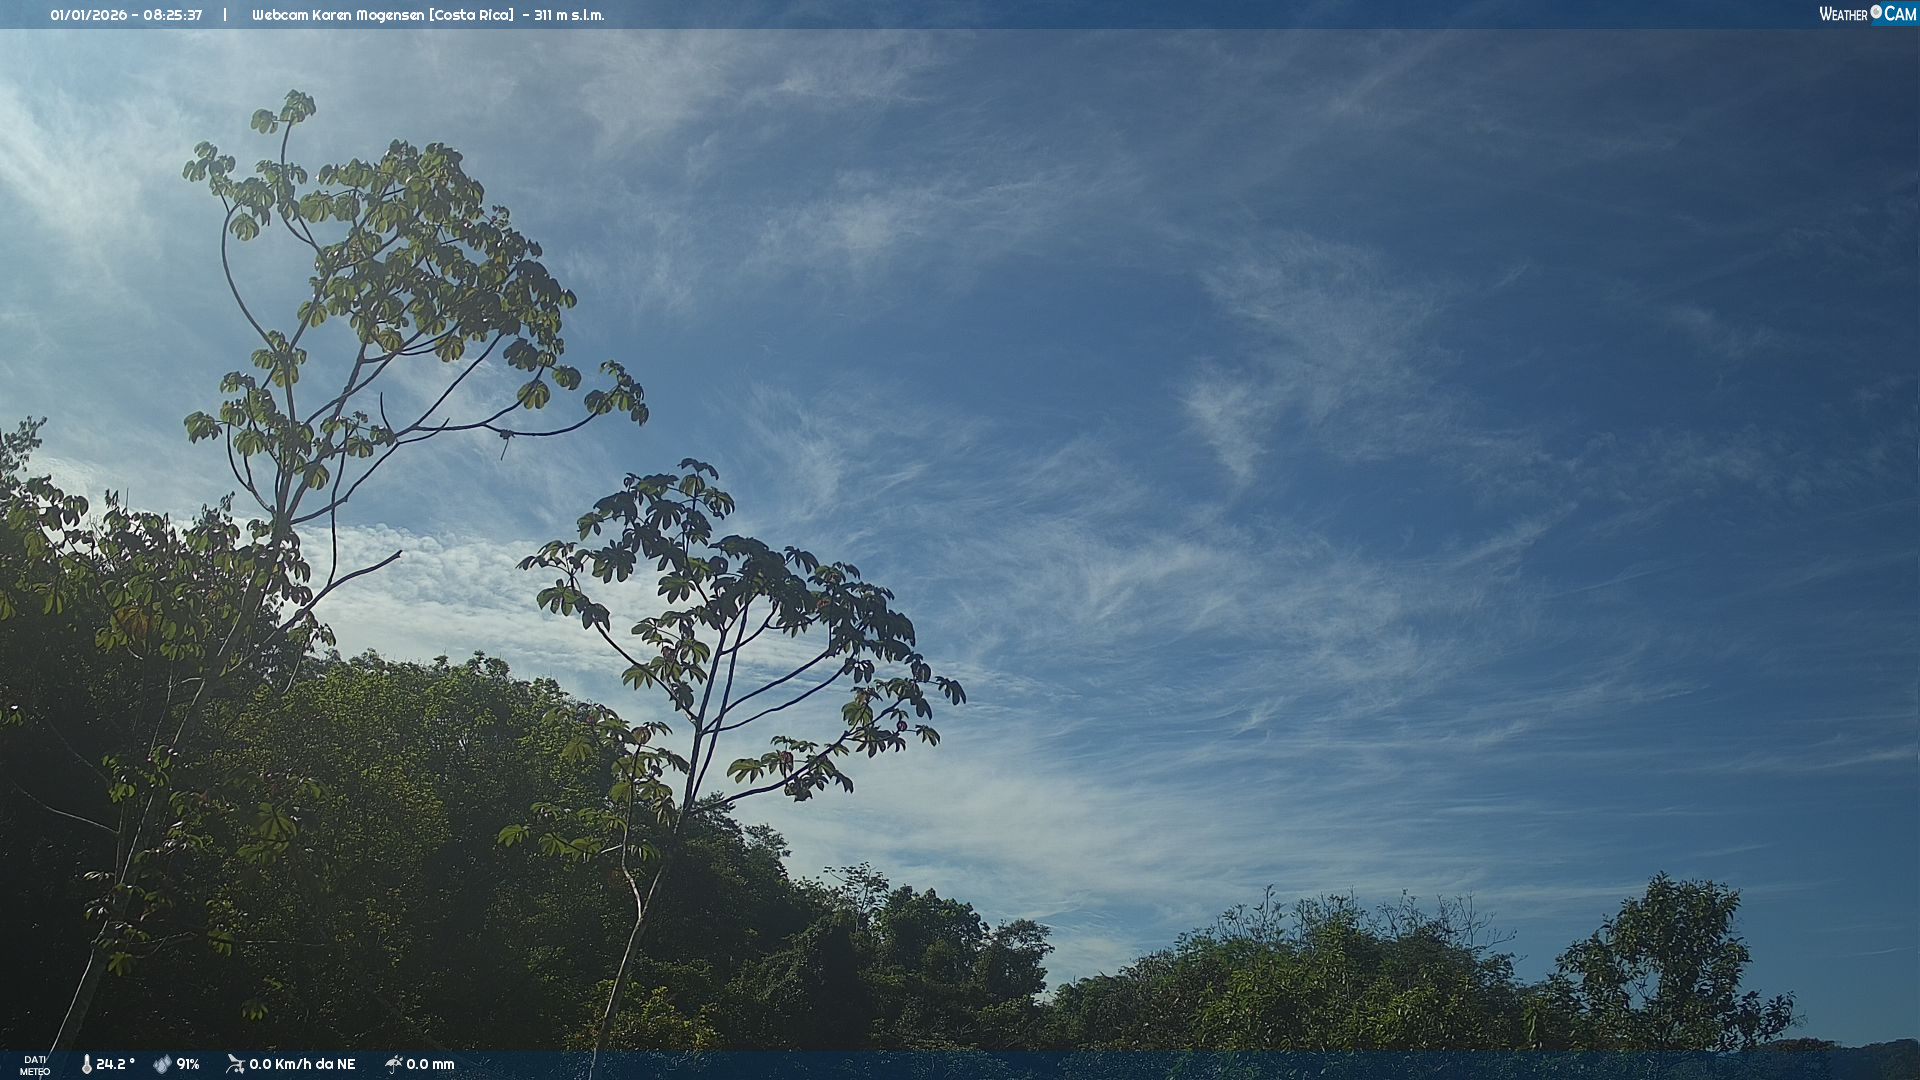Click the camera lens in WeatherCam logo
Image resolution: width=1920 pixels, height=1080 pixels.
(x=1876, y=12)
